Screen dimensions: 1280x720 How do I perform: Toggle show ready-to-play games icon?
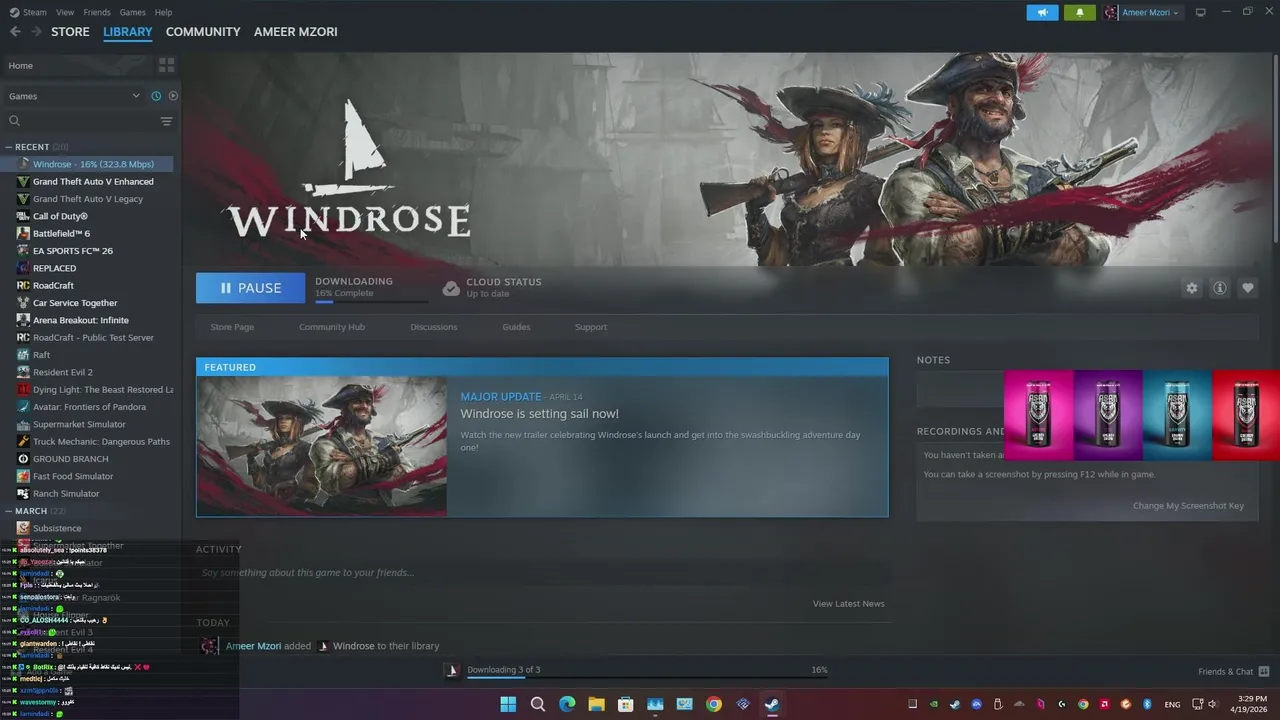pos(173,96)
